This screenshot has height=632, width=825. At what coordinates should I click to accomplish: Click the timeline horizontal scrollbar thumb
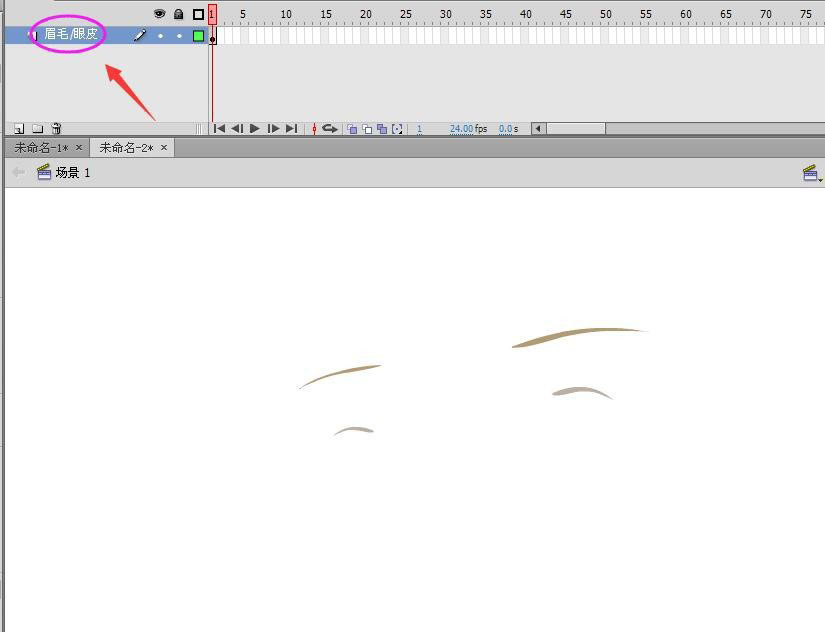pyautogui.click(x=575, y=129)
